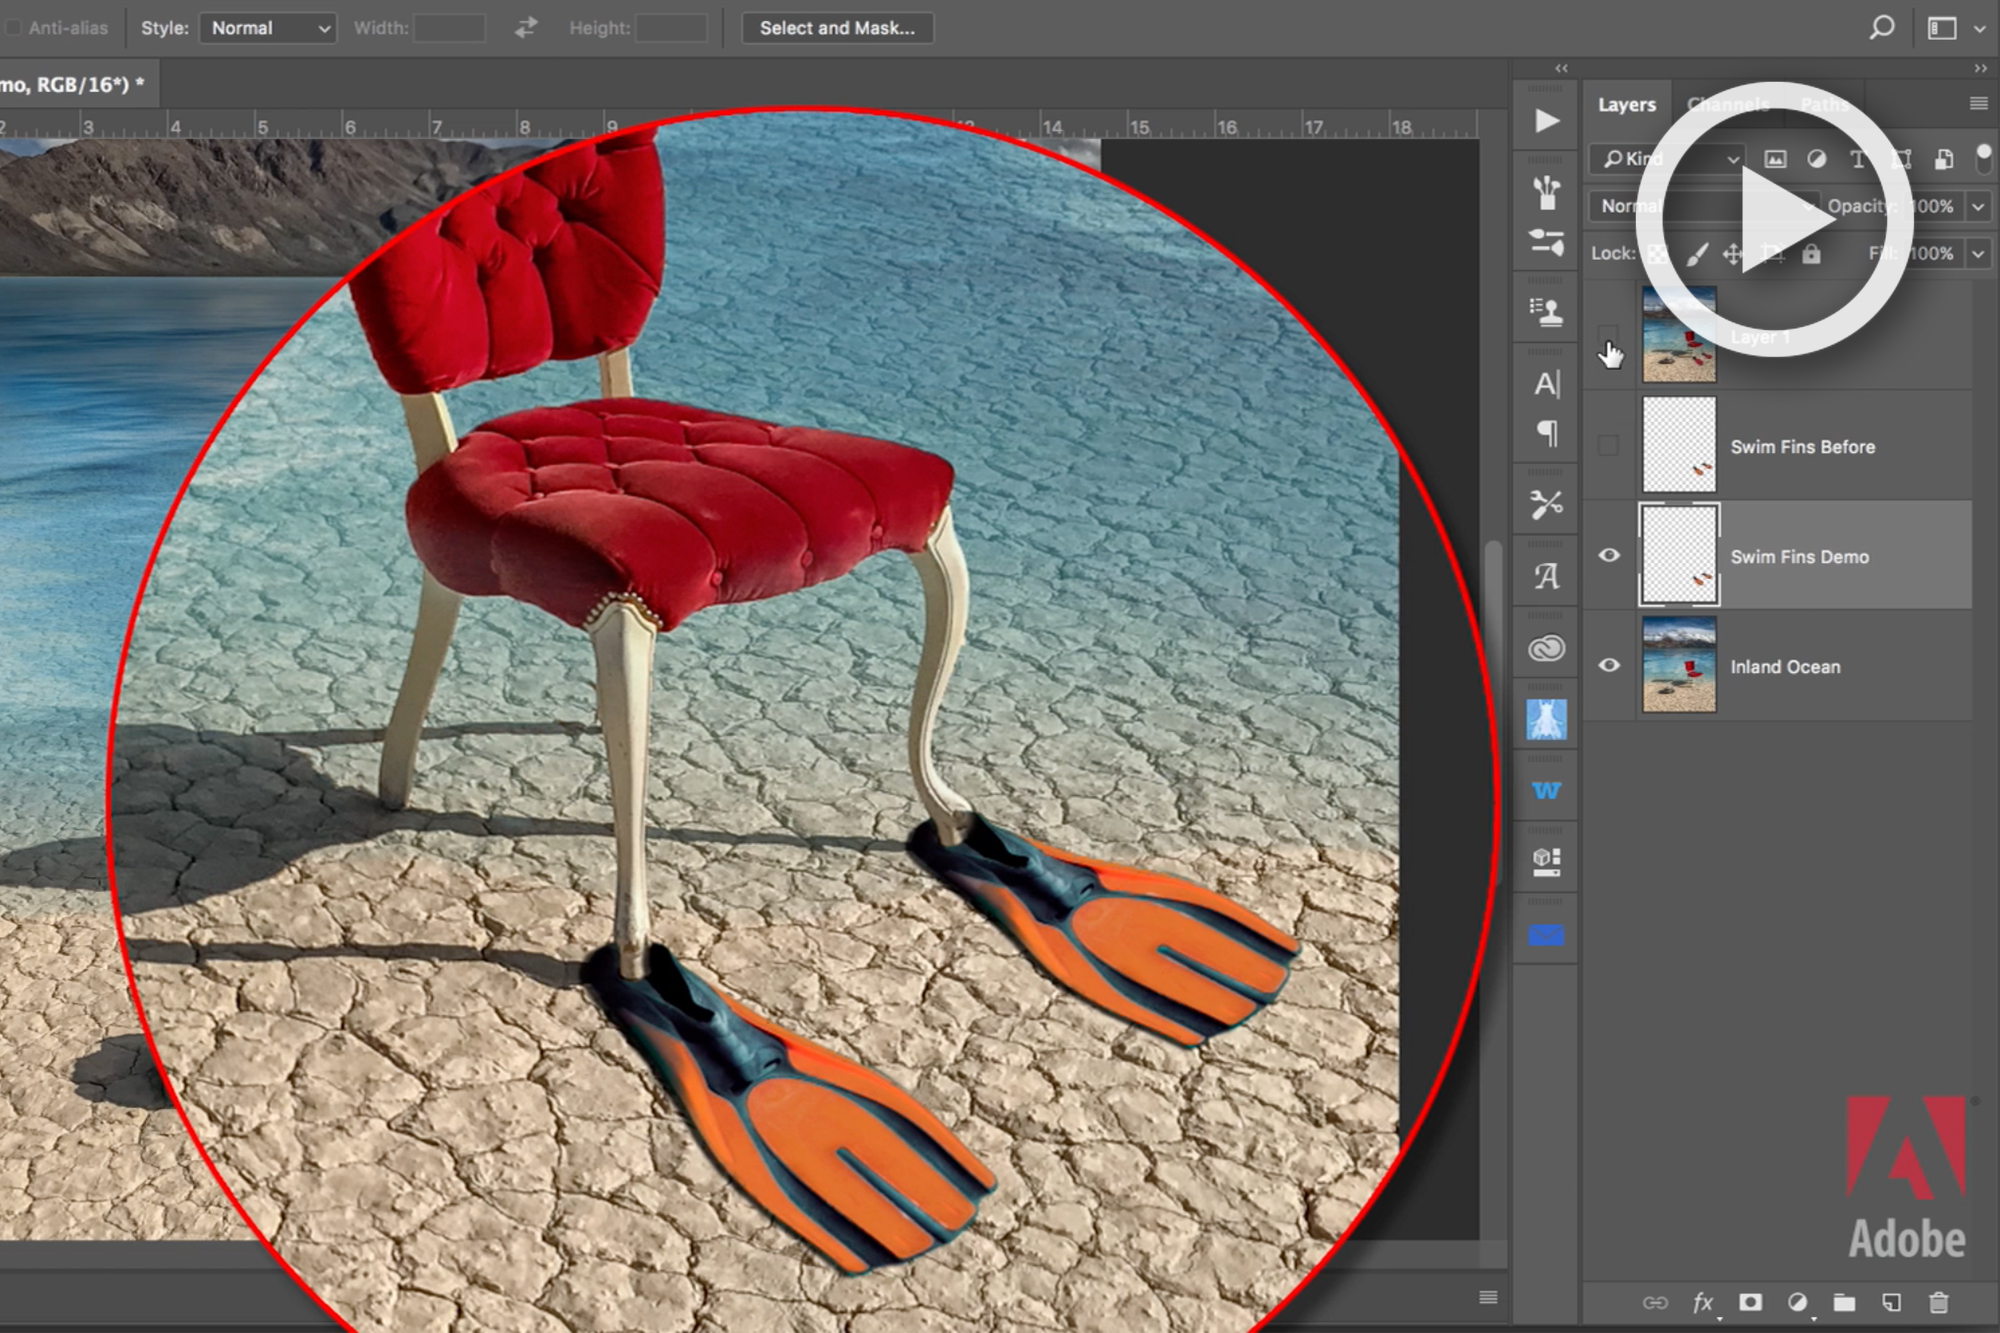Screen dimensions: 2000x1333
Task: Create a new layer group
Action: pos(1844,1302)
